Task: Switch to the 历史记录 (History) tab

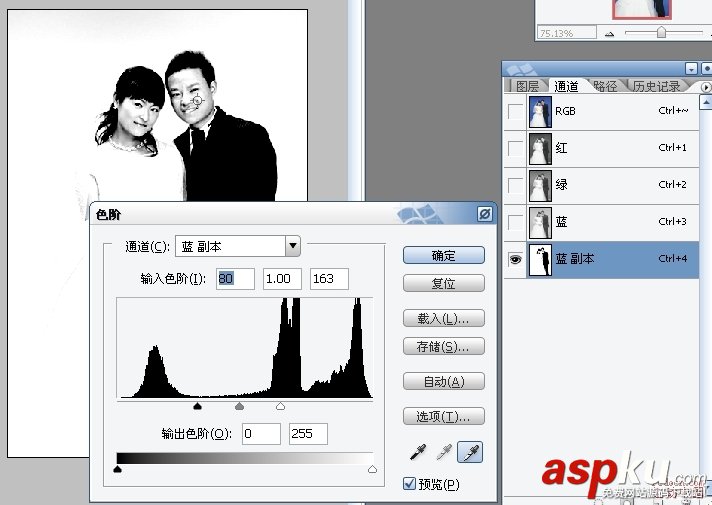Action: (x=657, y=86)
